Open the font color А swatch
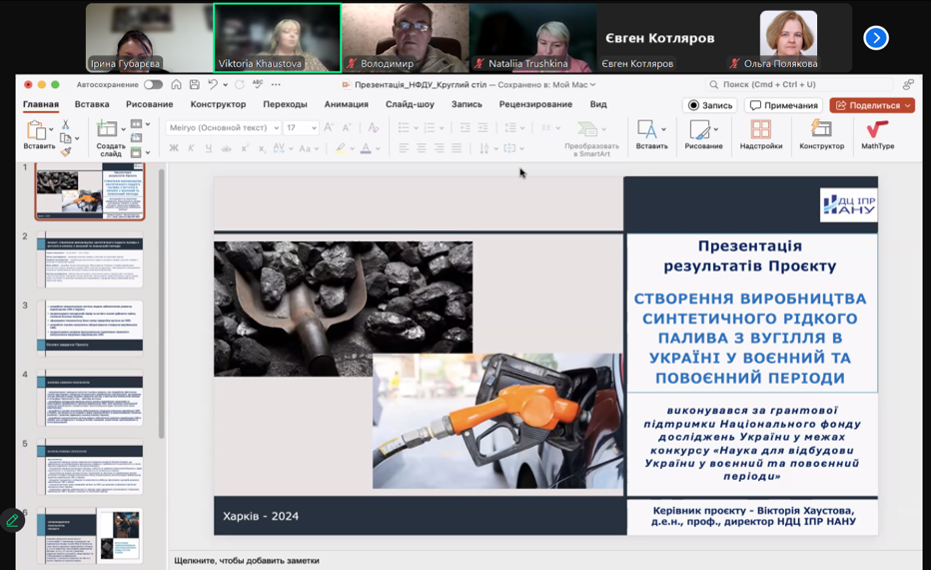Screen dimensions: 931x570 tap(366, 148)
